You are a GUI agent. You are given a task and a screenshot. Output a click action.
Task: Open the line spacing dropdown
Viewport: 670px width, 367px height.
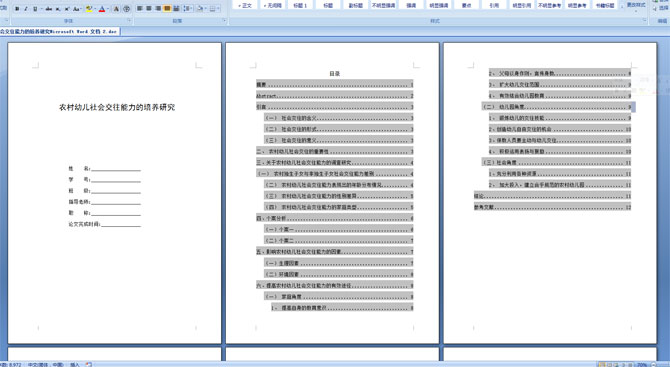pyautogui.click(x=188, y=9)
